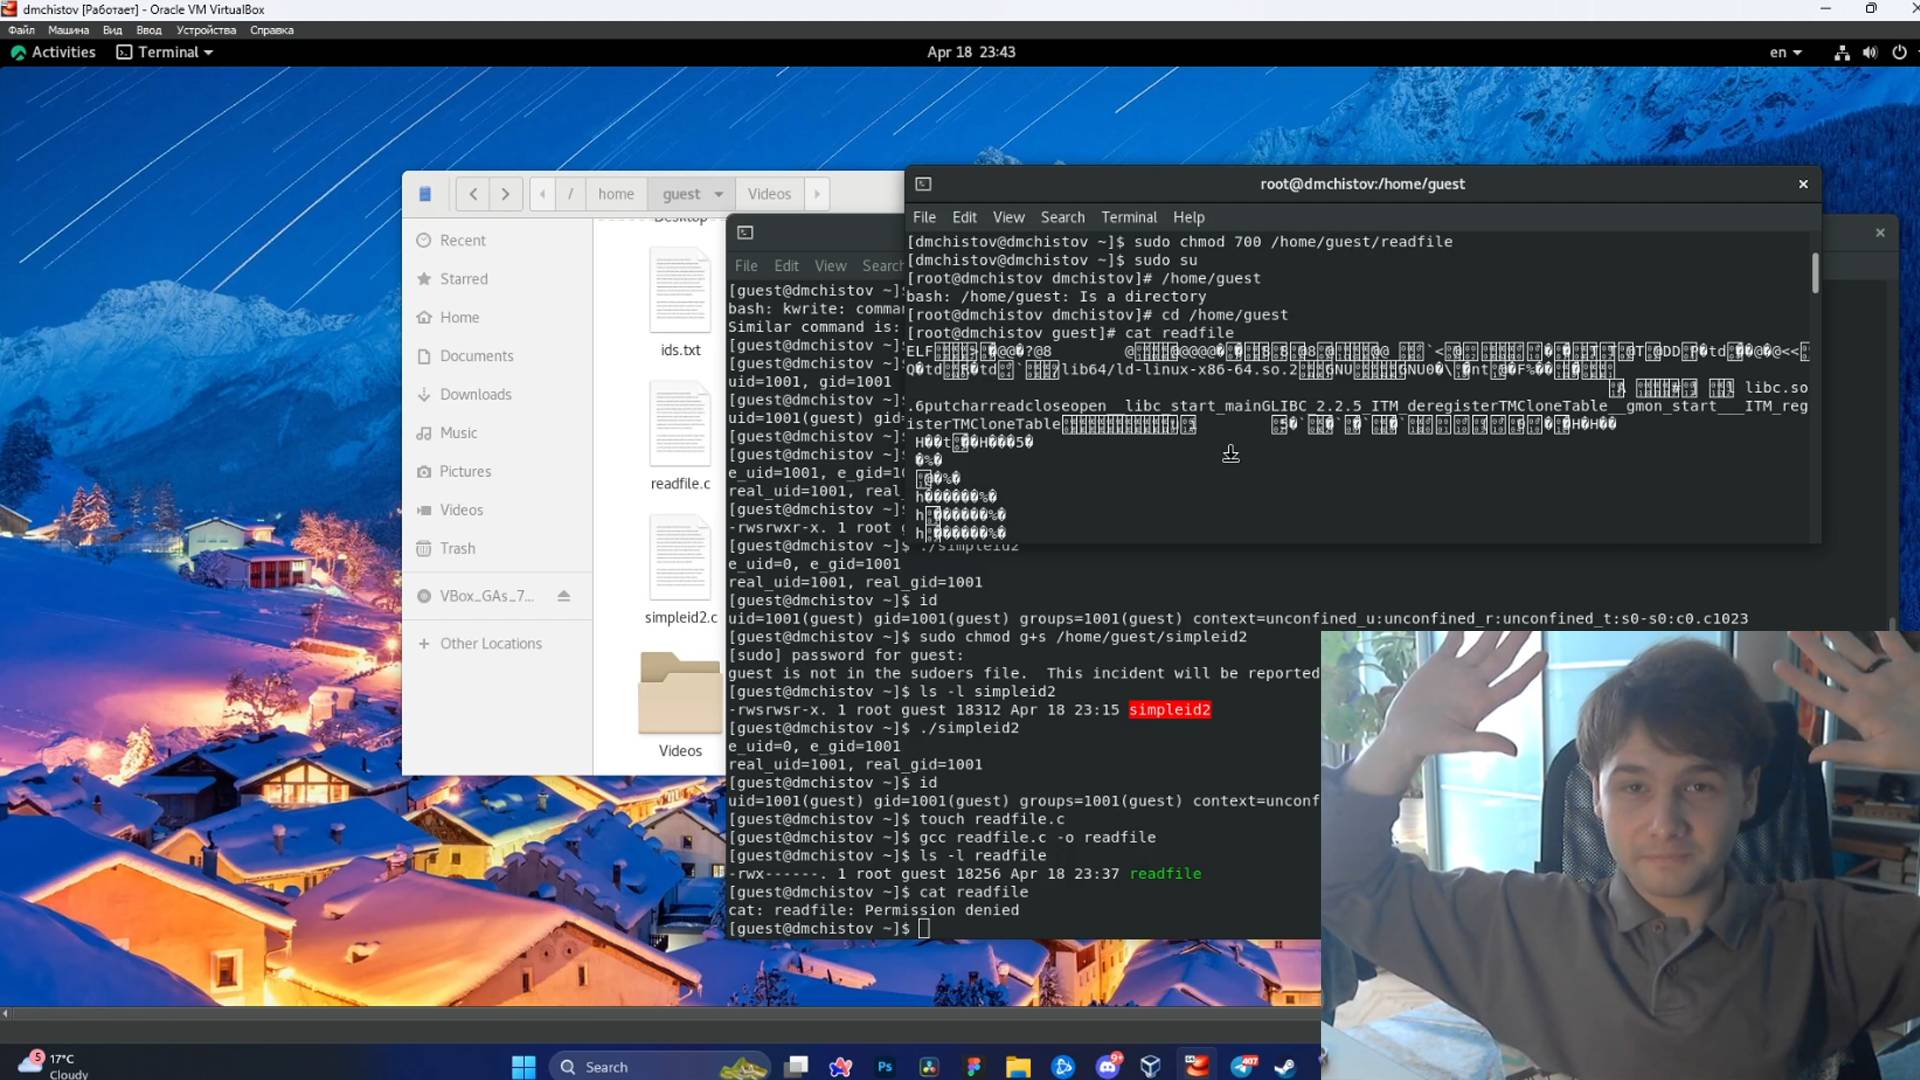
Task: Select Documents in Files sidebar
Action: point(497,356)
